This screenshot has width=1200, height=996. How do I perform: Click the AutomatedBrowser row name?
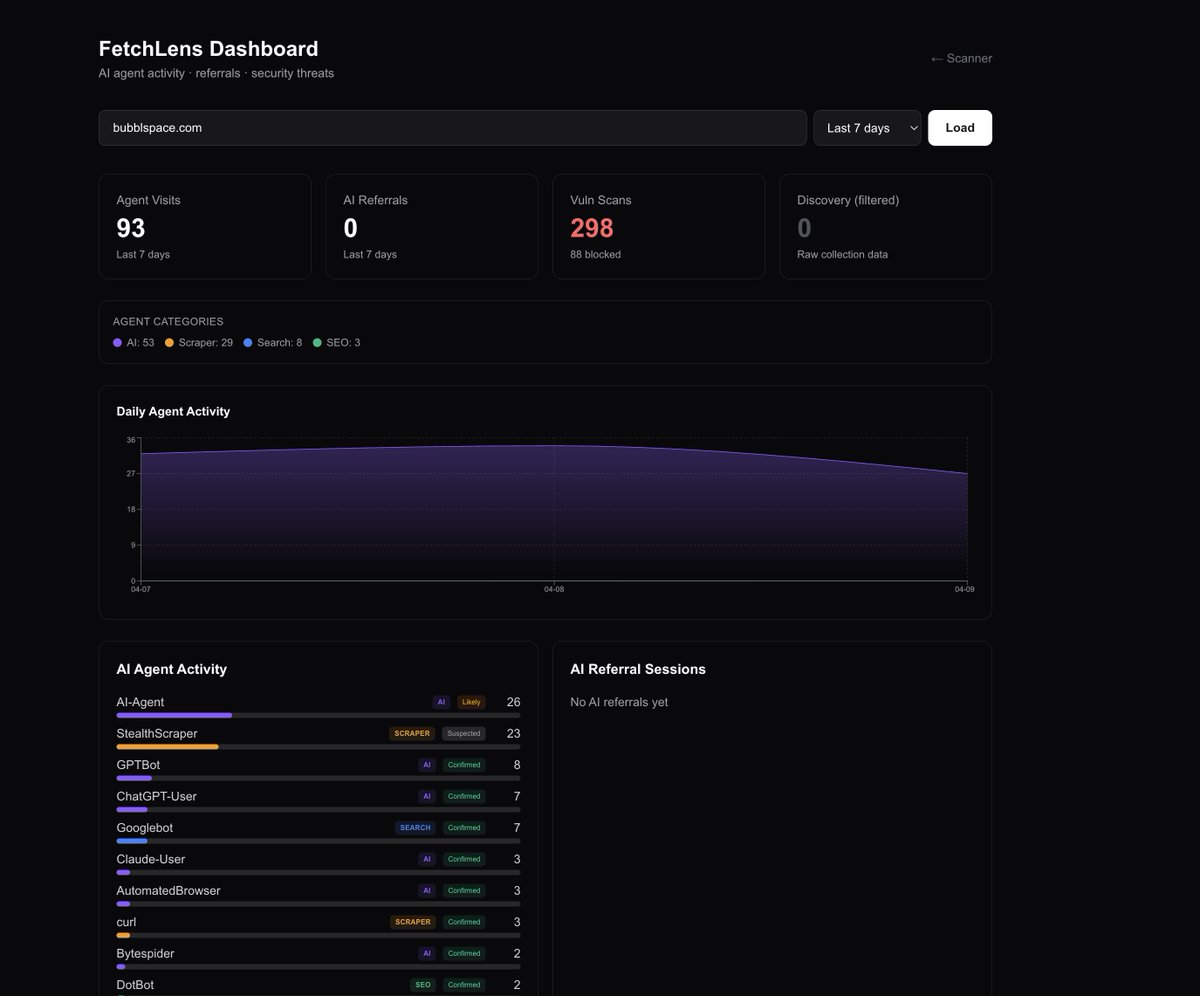pos(168,890)
